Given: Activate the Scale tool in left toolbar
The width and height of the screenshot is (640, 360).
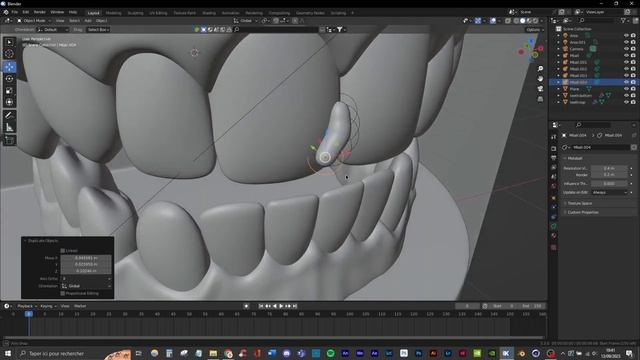Looking at the screenshot, I should point(9,91).
